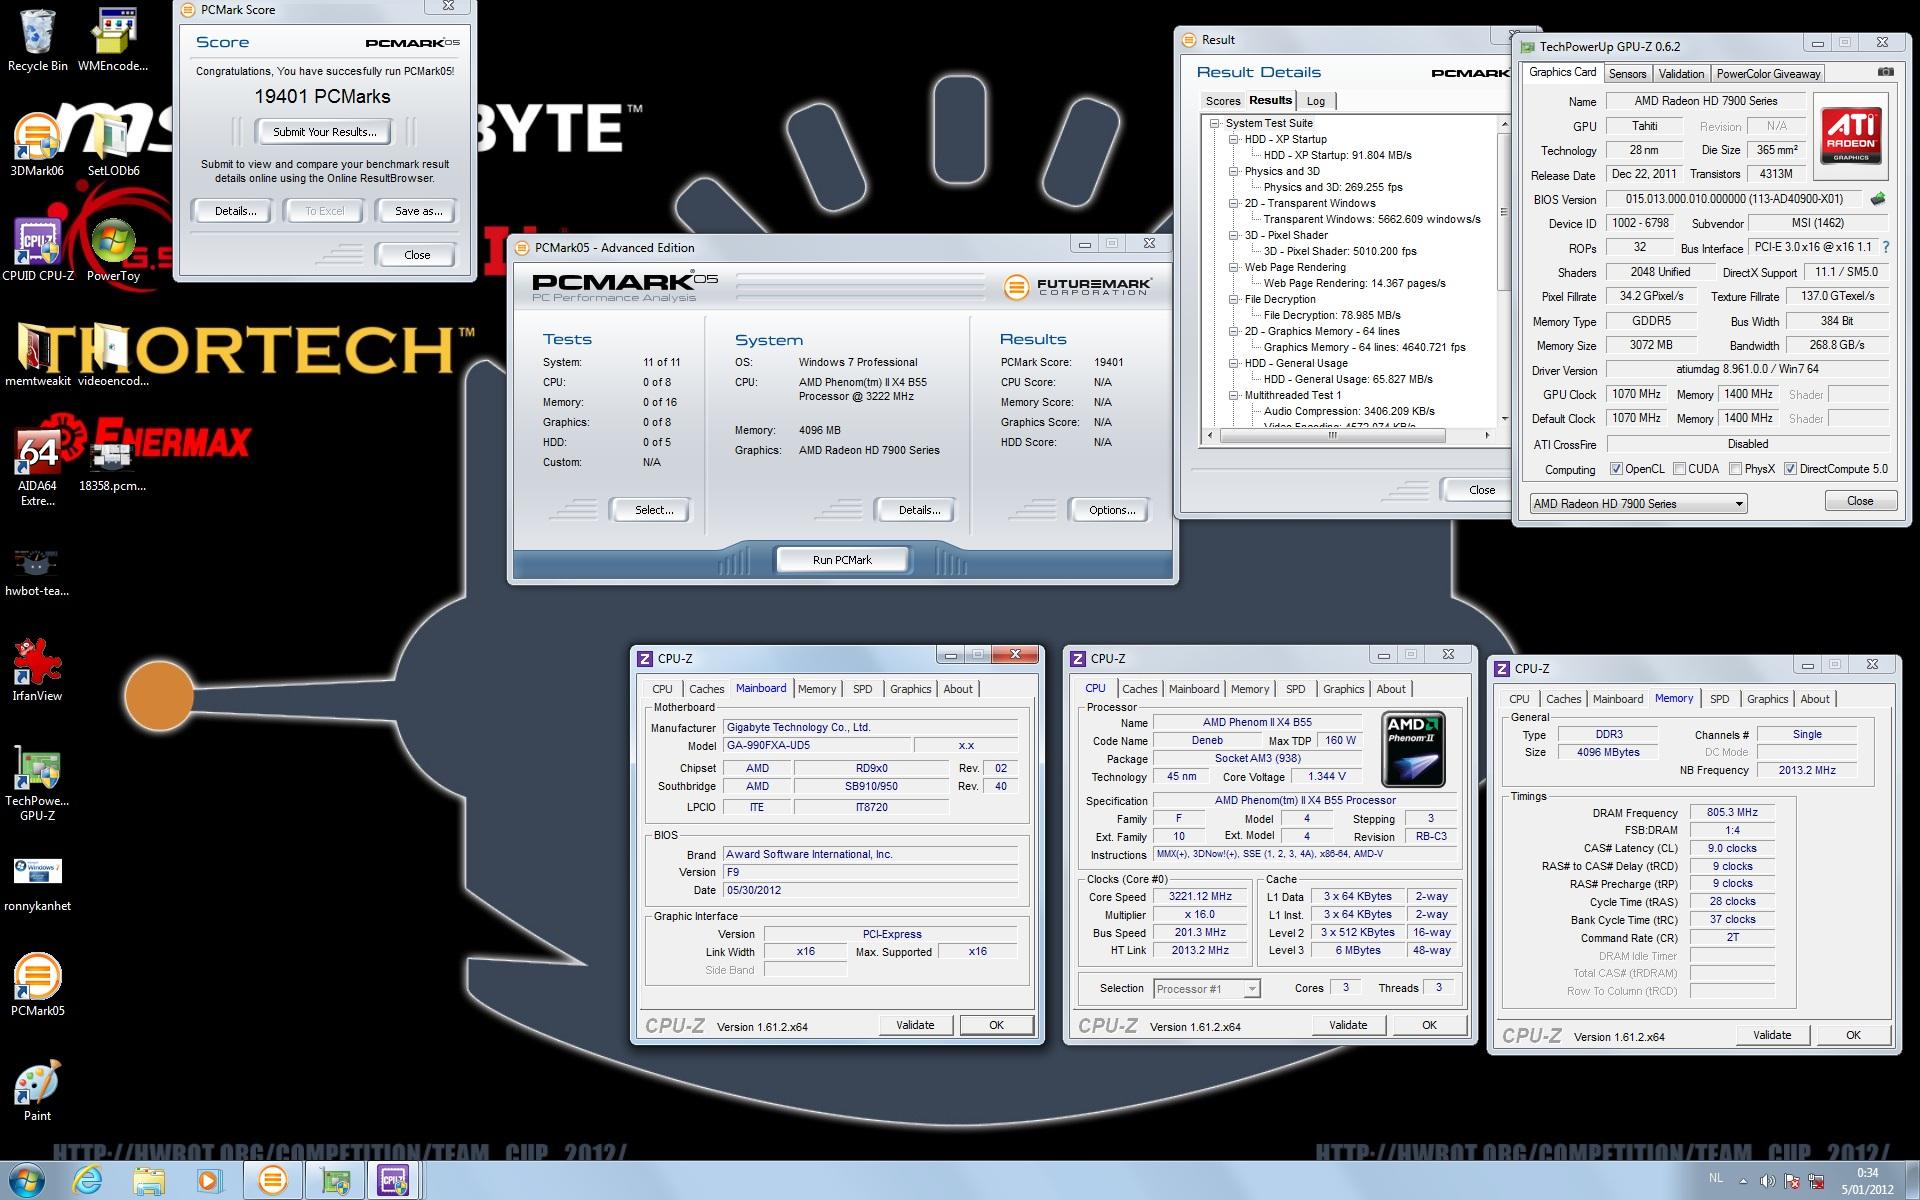Open the WMEncoder desktop icon
Viewport: 1920px width, 1200px height.
pyautogui.click(x=113, y=40)
